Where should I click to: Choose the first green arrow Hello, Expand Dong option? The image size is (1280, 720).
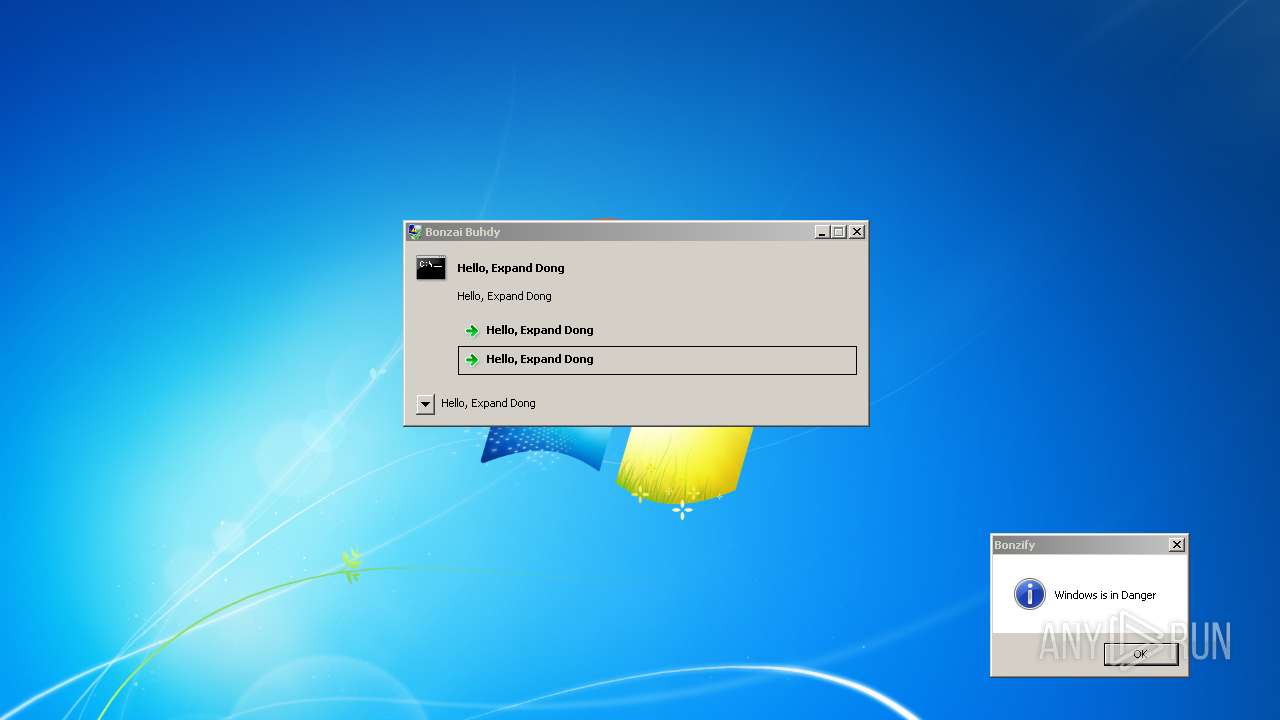[x=657, y=330]
